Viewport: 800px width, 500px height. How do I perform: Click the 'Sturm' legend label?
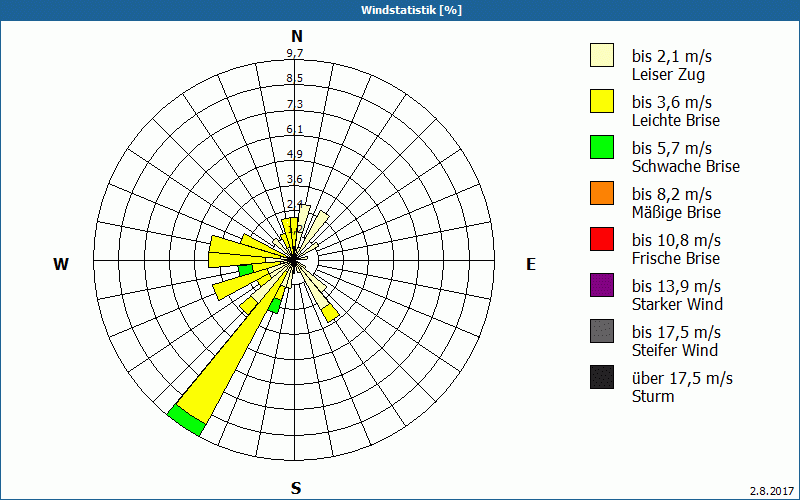[x=653, y=396]
